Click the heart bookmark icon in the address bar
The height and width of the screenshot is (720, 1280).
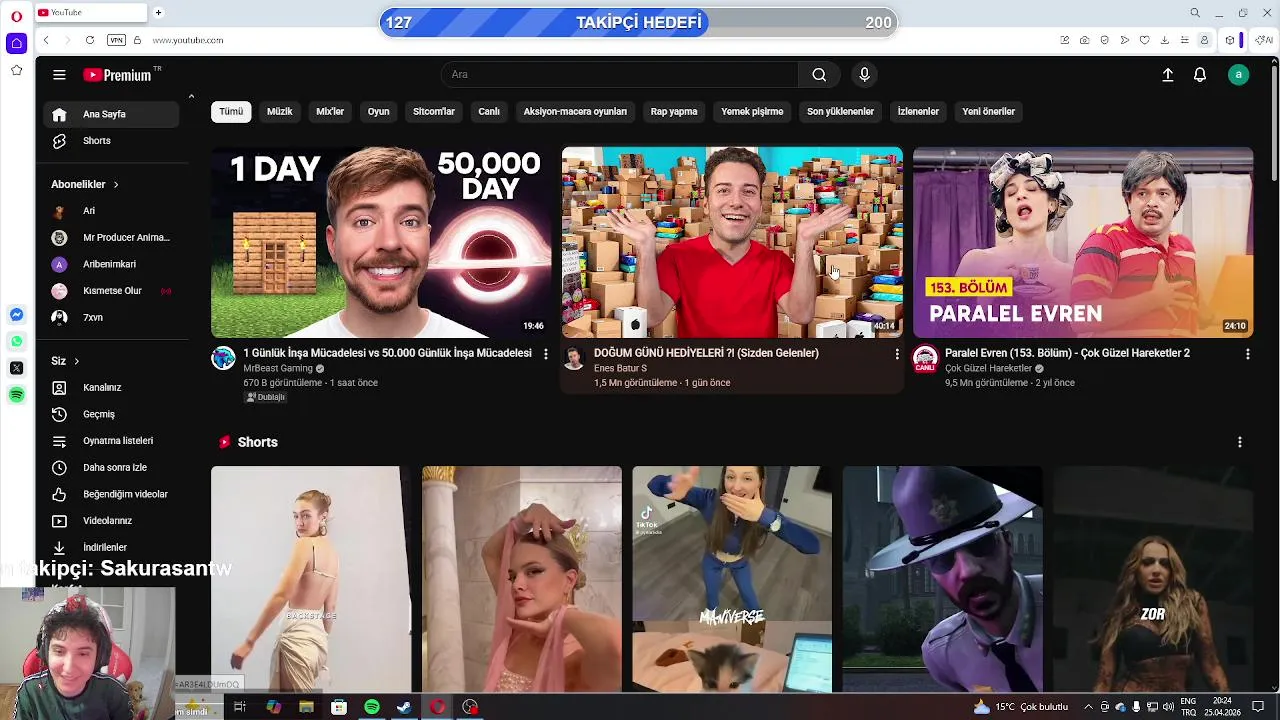click(1144, 40)
